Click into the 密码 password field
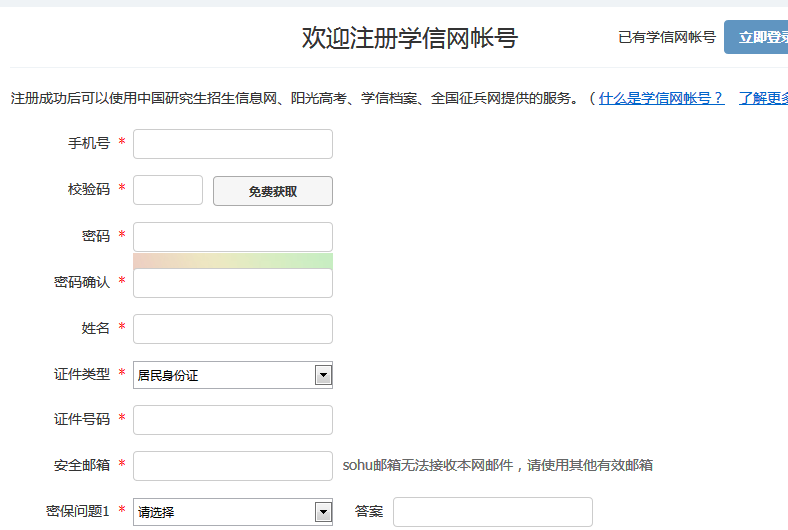The width and height of the screenshot is (788, 530). tap(232, 237)
